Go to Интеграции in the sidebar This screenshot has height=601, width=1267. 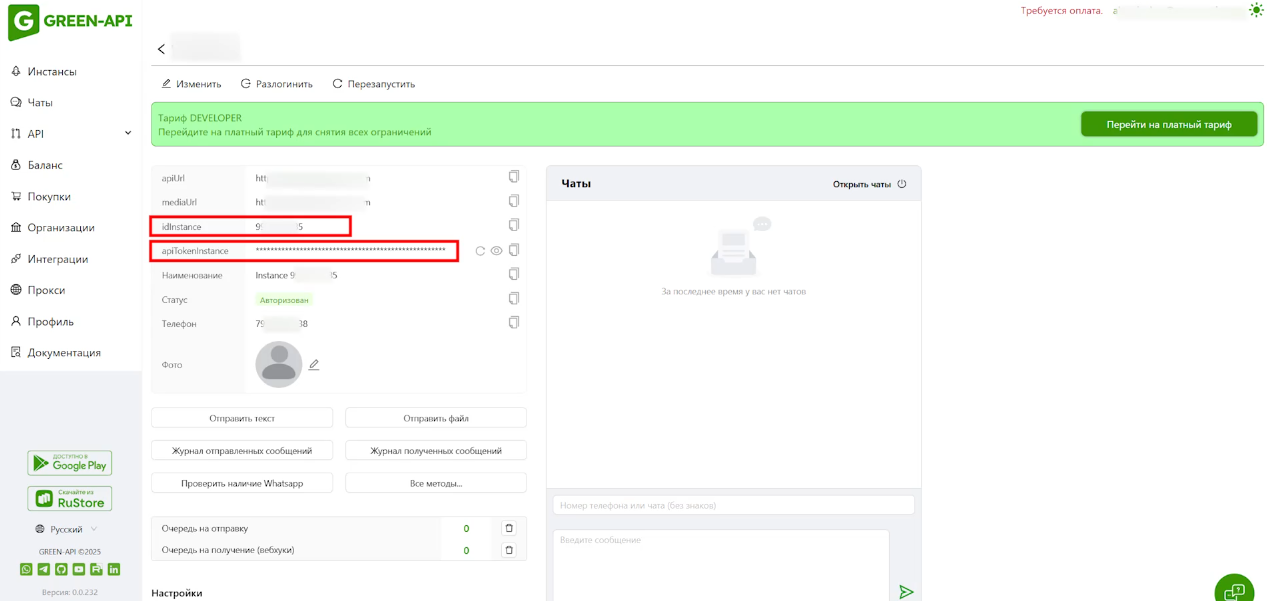[x=57, y=259]
